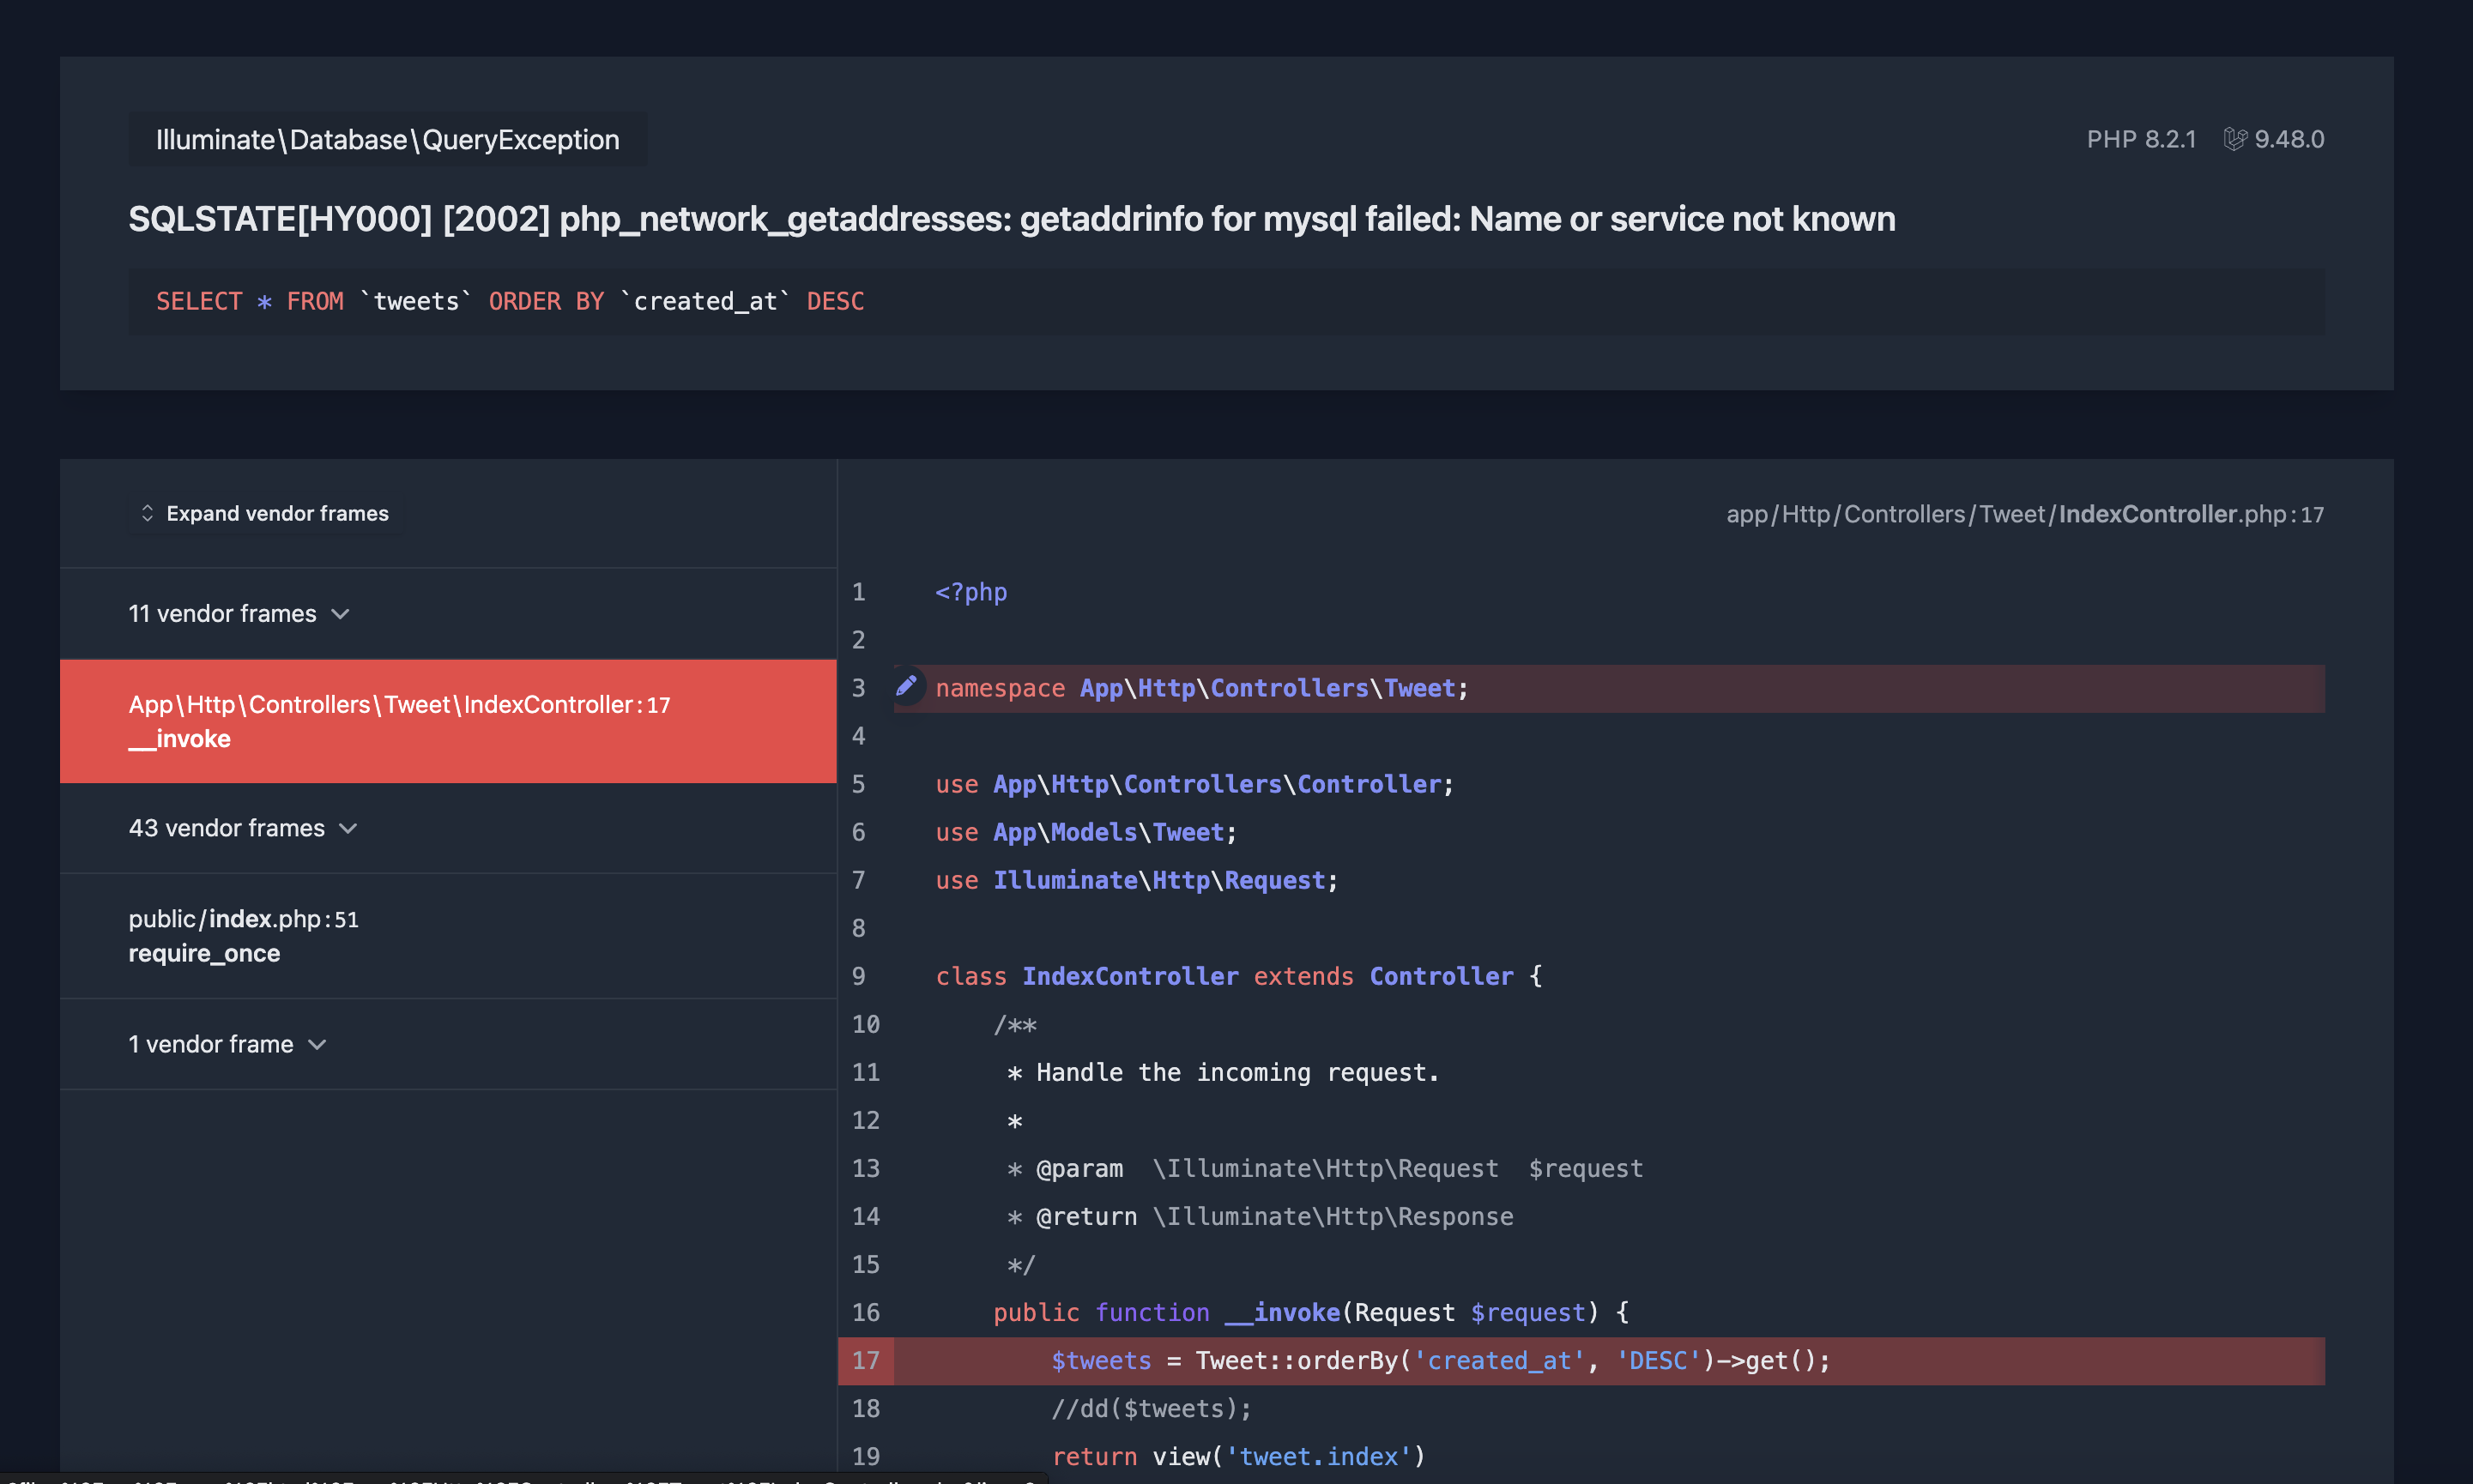Expand vendor frames button
The width and height of the screenshot is (2473, 1484).
266,513
